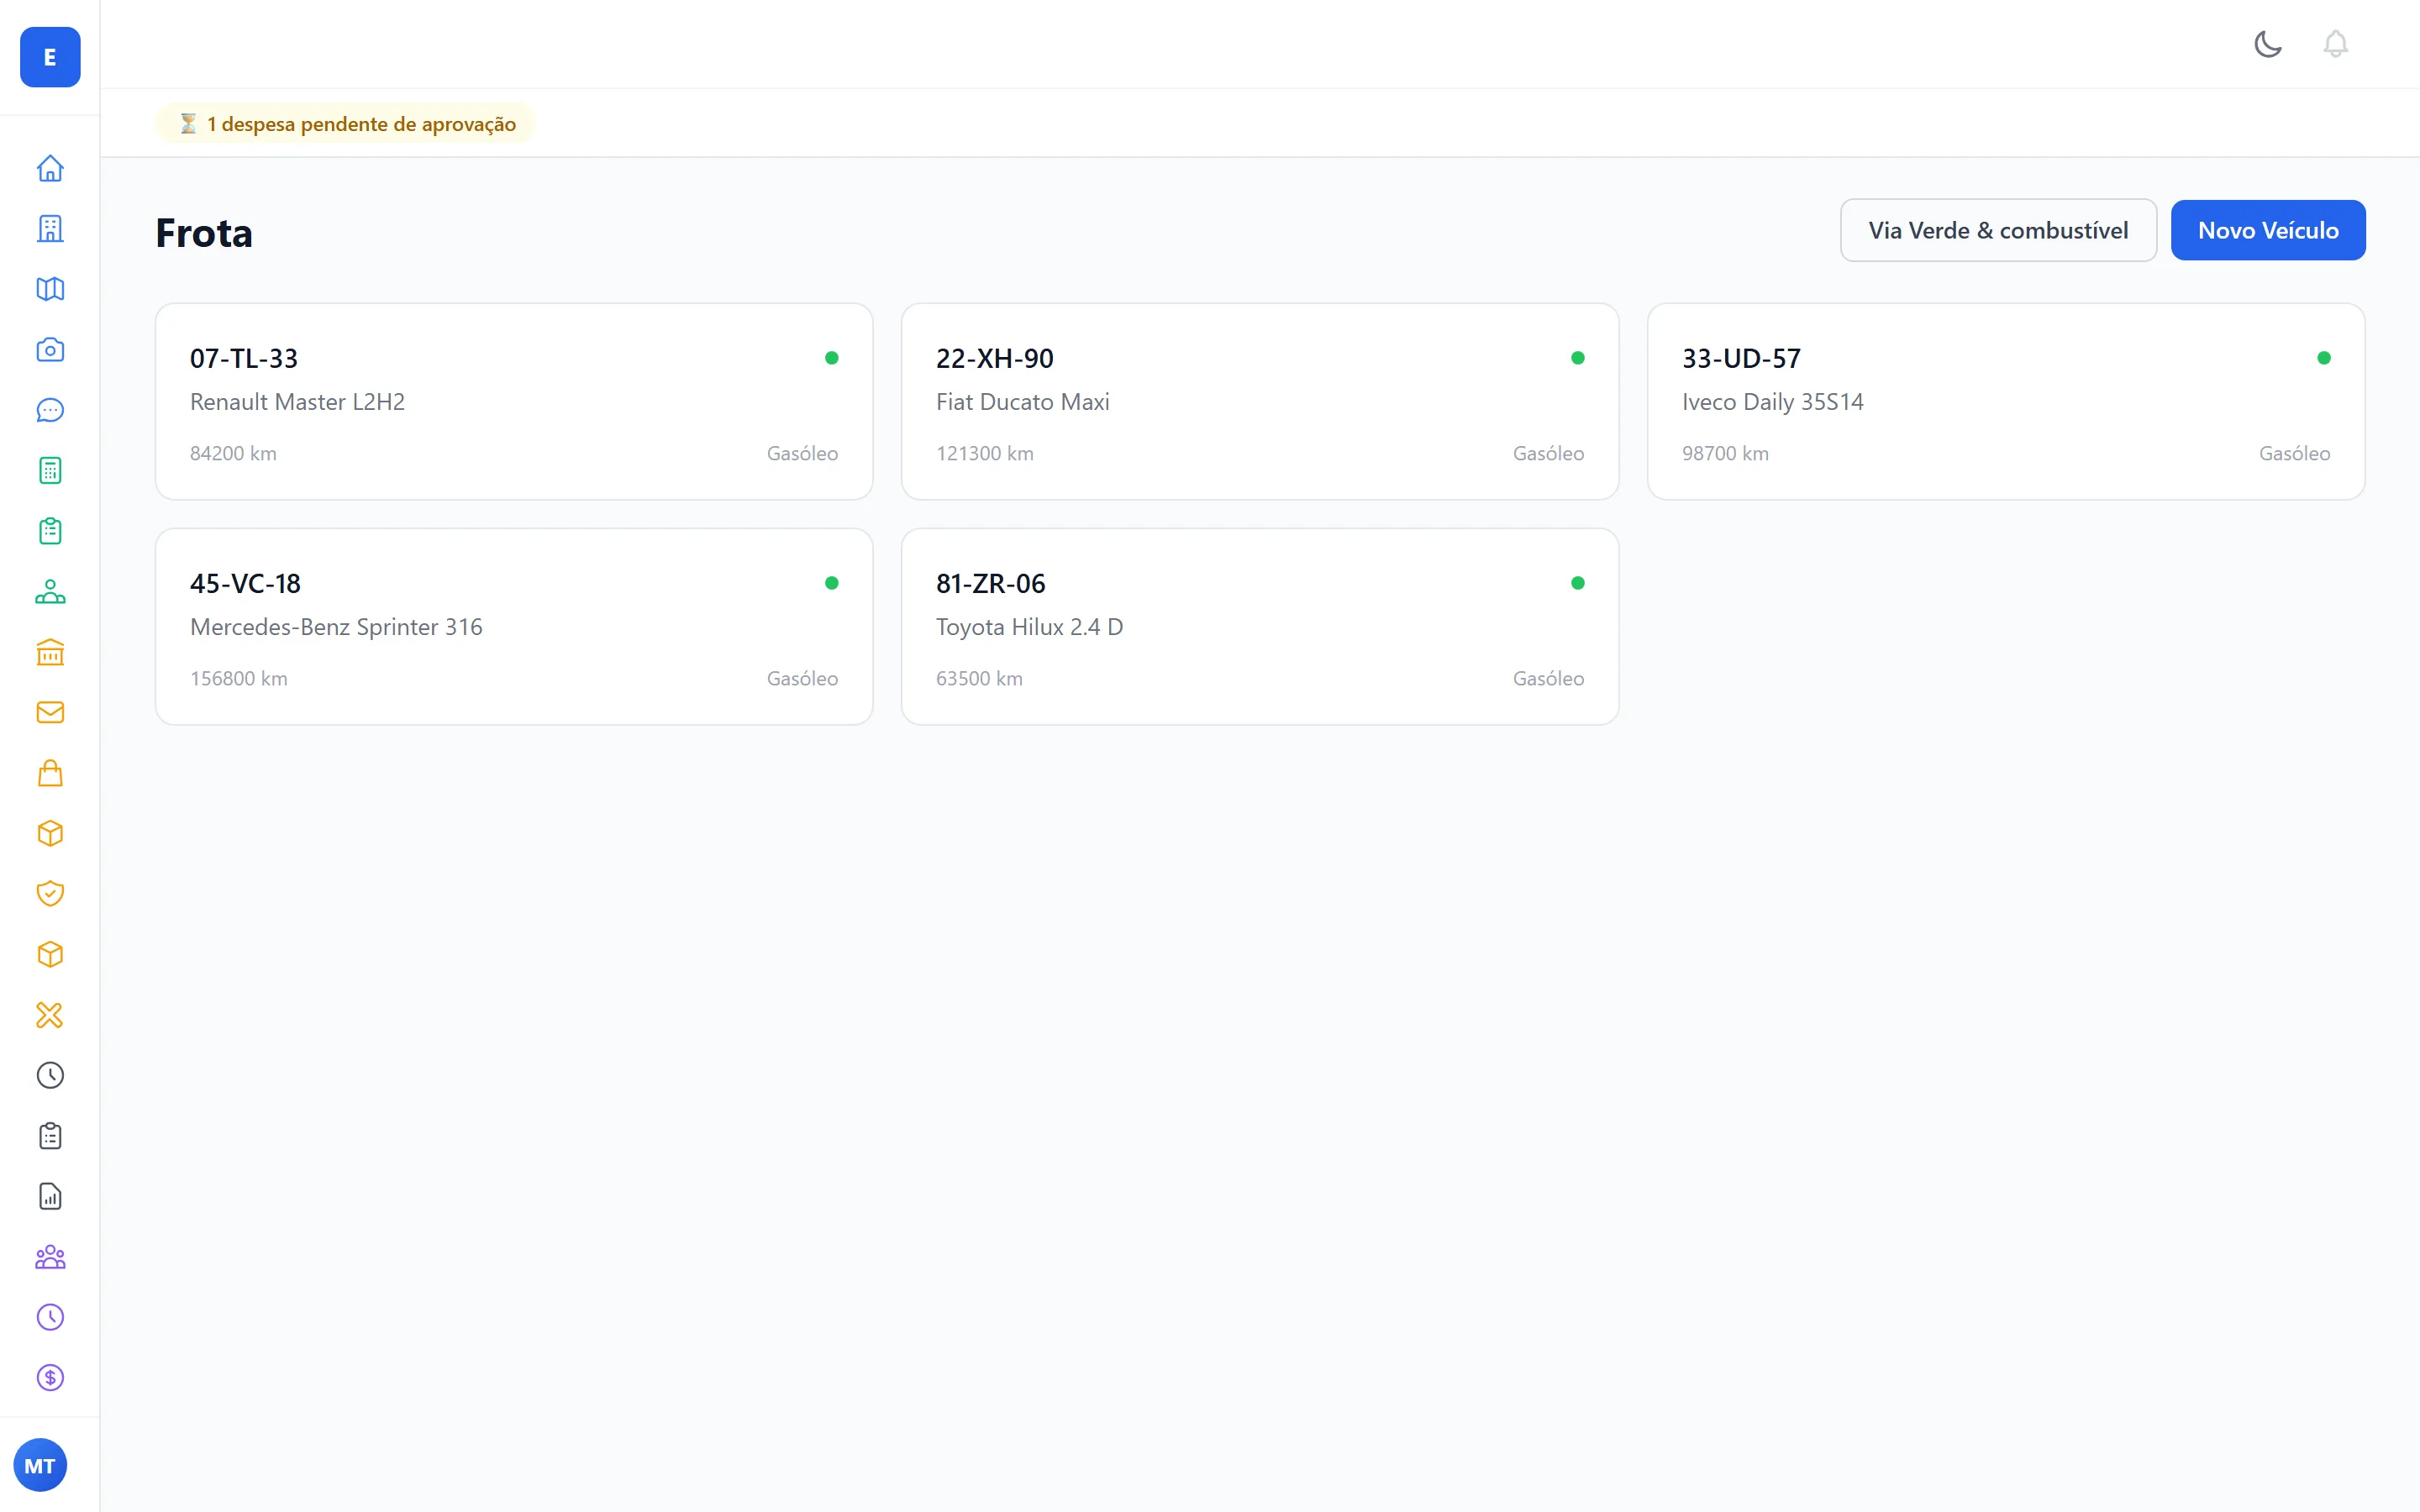Open Via Verde & combustível

[x=1998, y=230]
